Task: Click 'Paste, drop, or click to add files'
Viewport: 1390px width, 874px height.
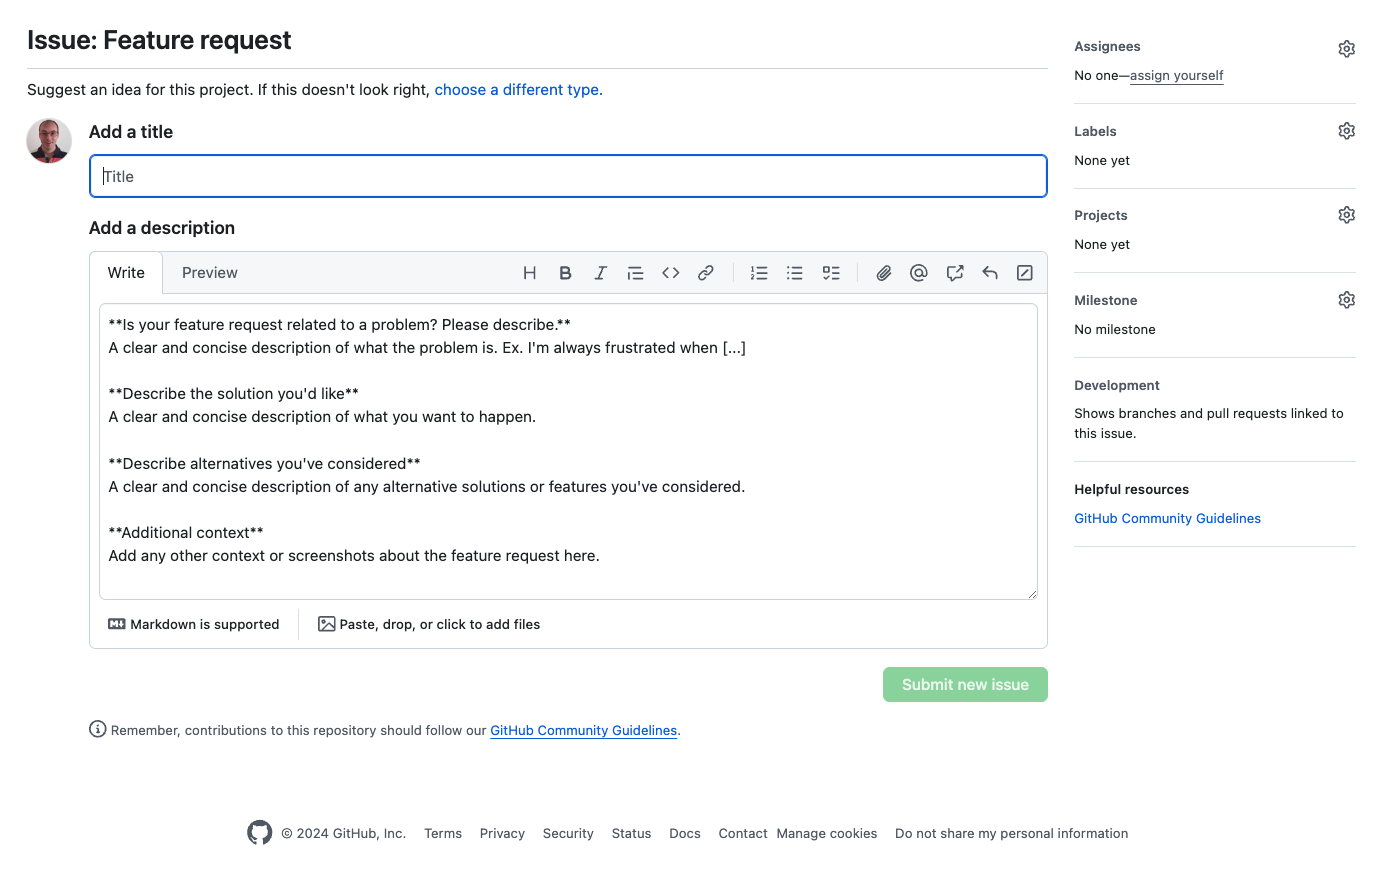Action: pos(429,624)
